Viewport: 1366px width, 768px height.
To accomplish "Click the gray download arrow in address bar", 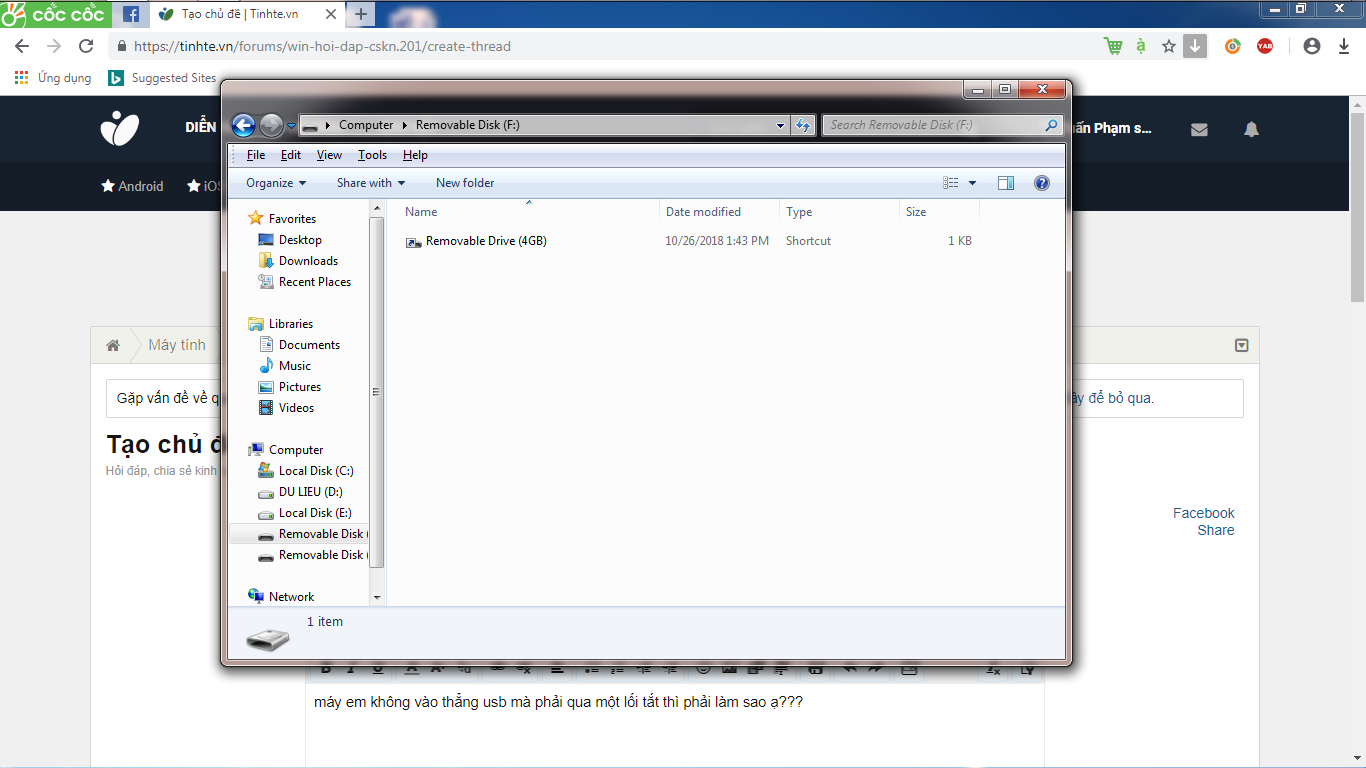I will [x=1195, y=46].
